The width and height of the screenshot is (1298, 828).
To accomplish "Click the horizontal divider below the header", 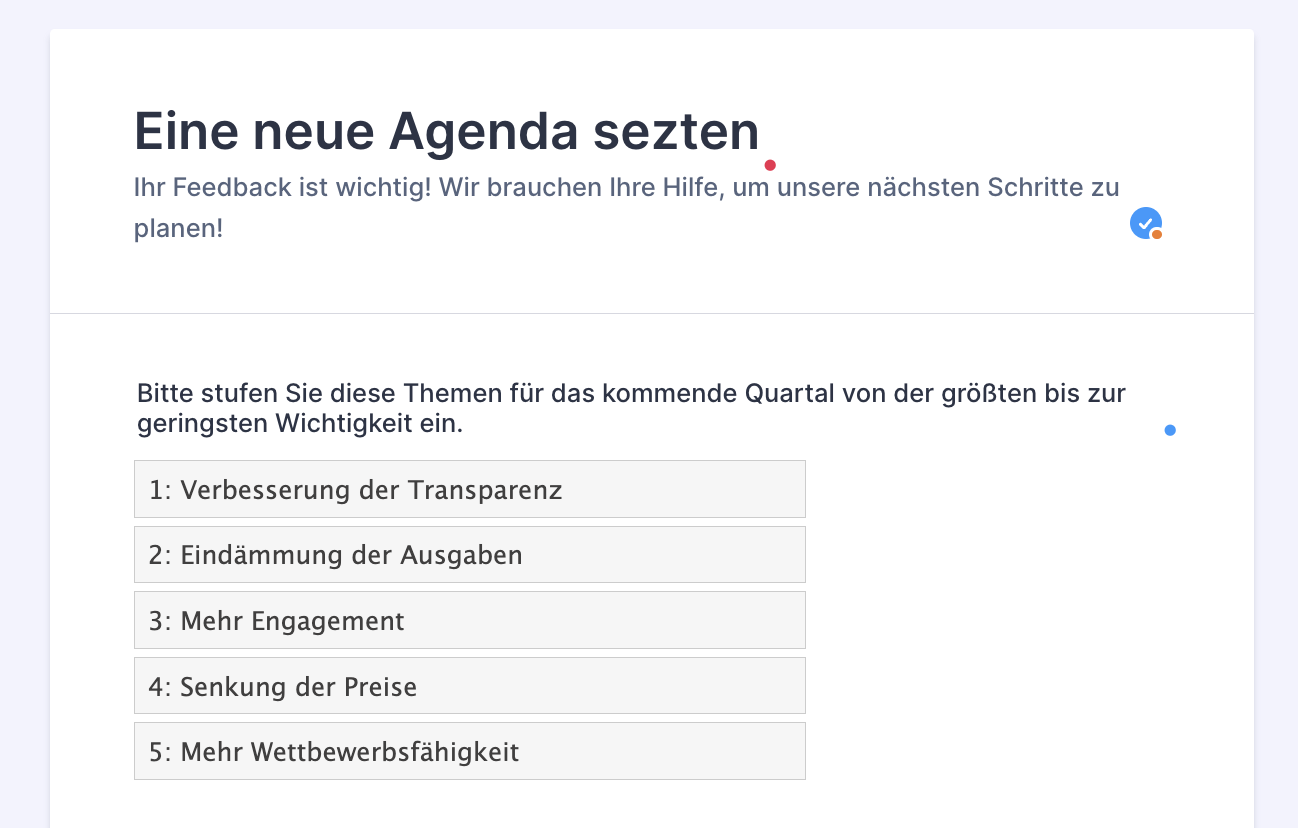I will point(651,313).
